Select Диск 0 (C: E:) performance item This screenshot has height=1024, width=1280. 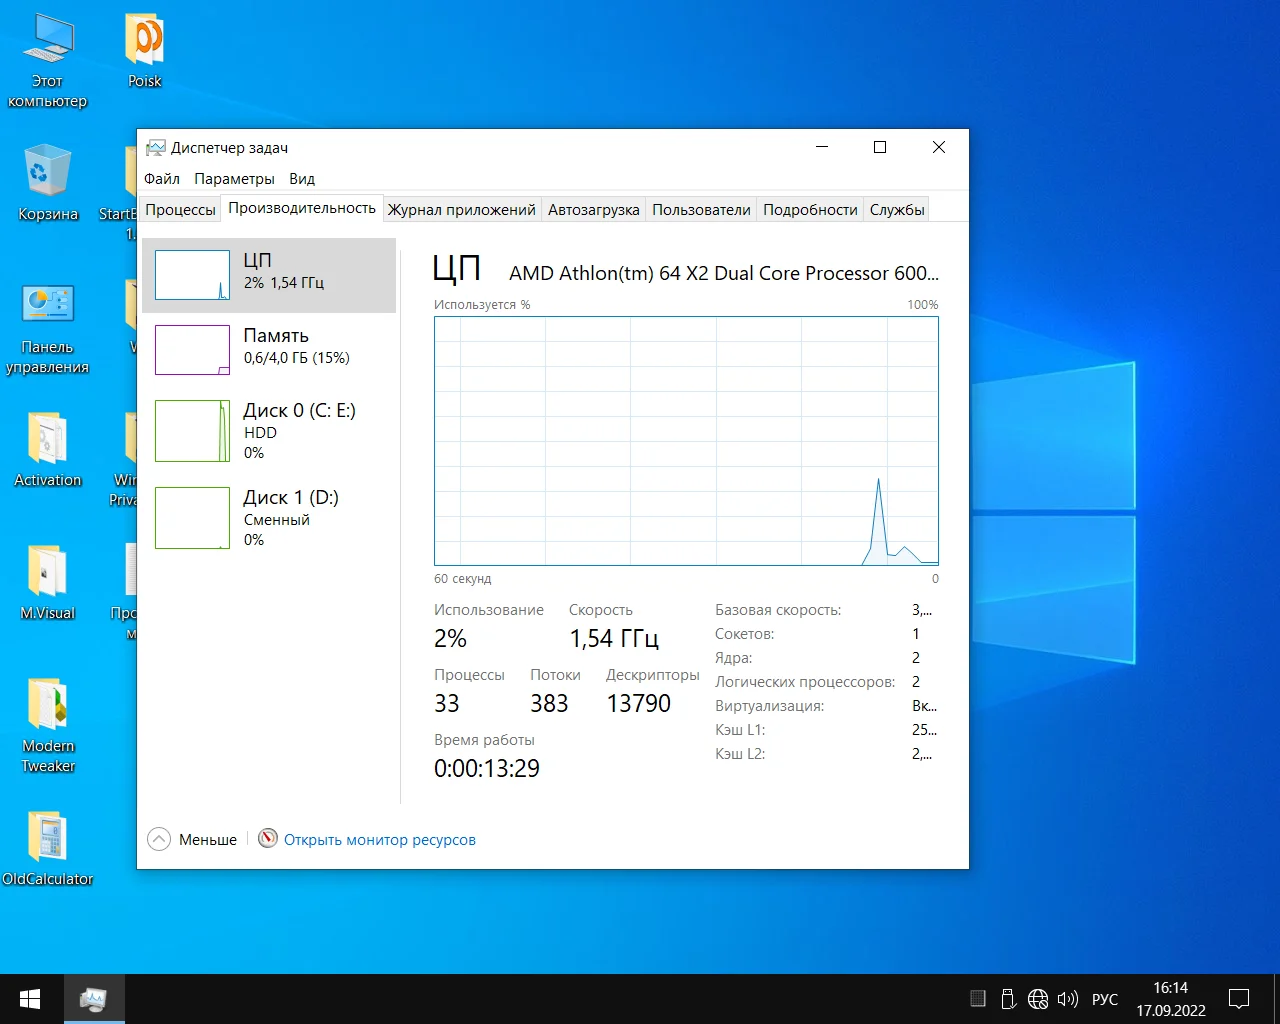pos(269,431)
